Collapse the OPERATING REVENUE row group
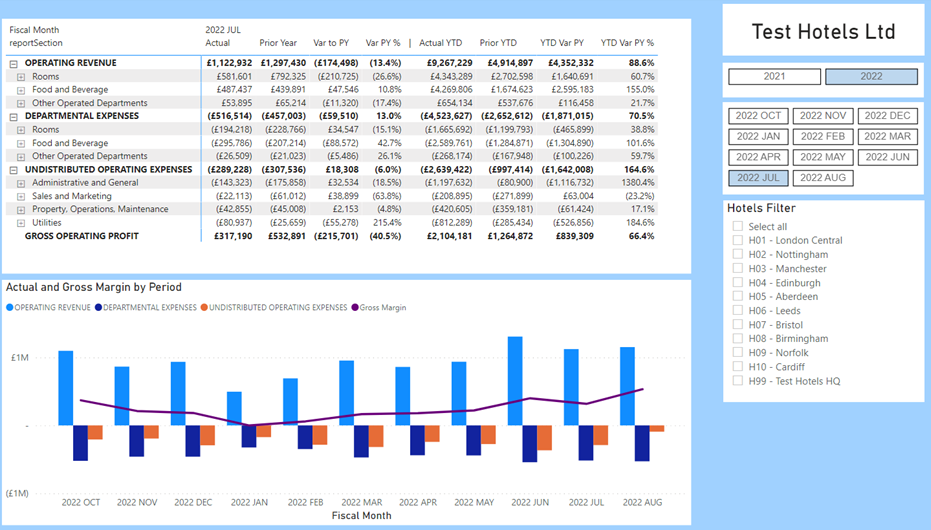This screenshot has width=931, height=530. point(14,63)
